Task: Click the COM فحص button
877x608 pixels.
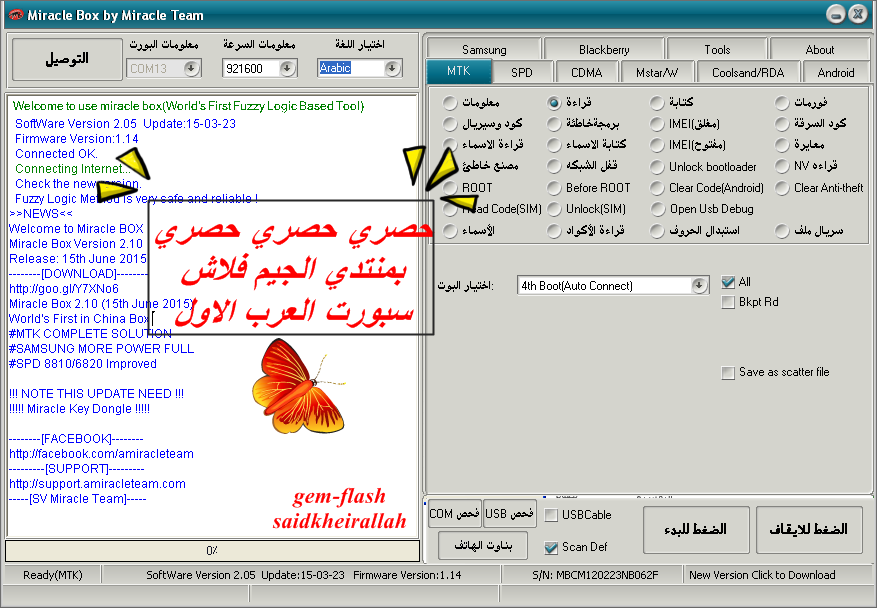Action: pos(454,513)
